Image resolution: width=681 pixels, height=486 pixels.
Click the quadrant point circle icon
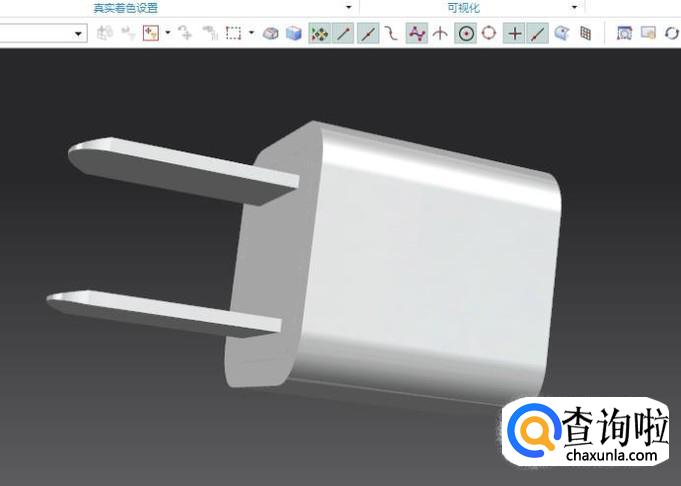pos(489,33)
